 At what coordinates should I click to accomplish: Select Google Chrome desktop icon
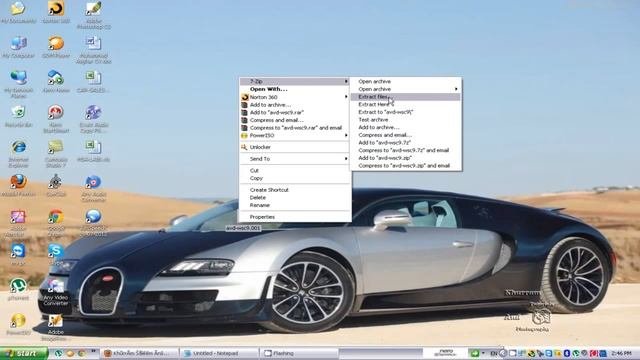(x=56, y=223)
